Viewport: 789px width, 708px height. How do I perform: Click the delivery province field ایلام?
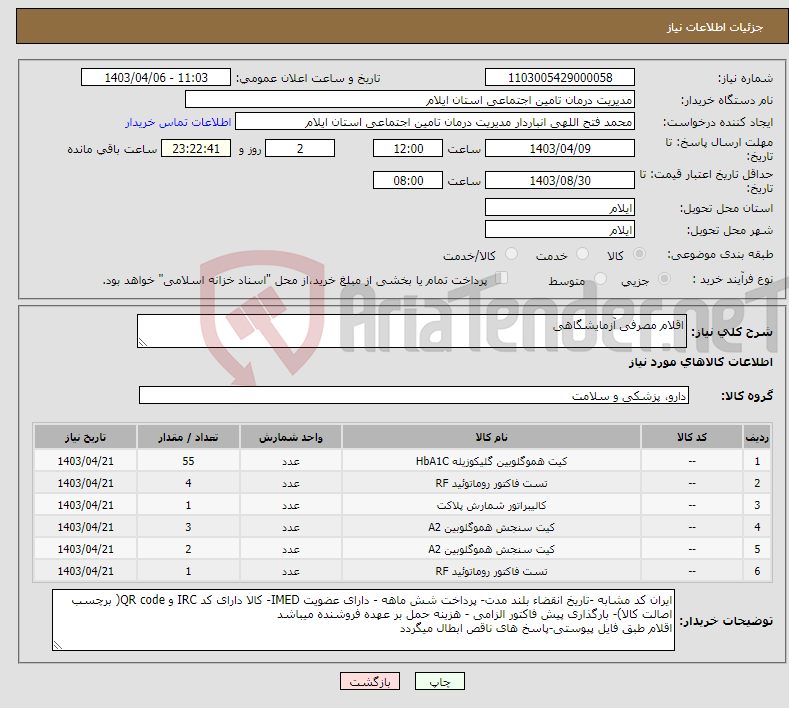[x=560, y=207]
